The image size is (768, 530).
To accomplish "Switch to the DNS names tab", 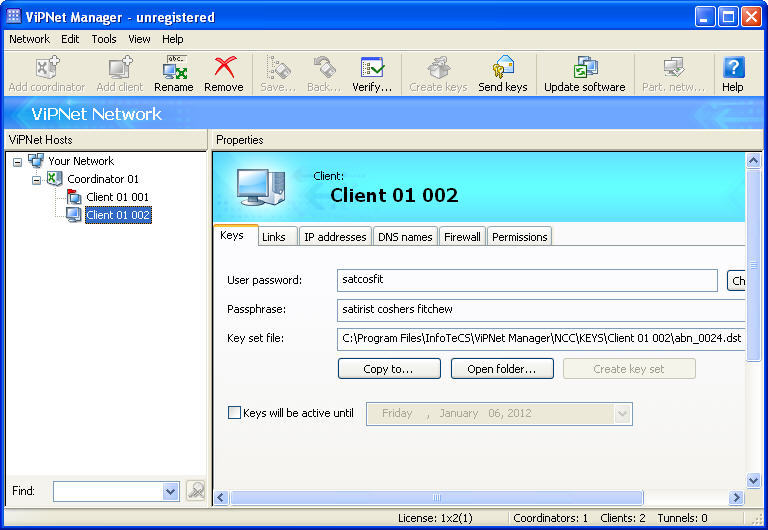I will click(x=405, y=237).
